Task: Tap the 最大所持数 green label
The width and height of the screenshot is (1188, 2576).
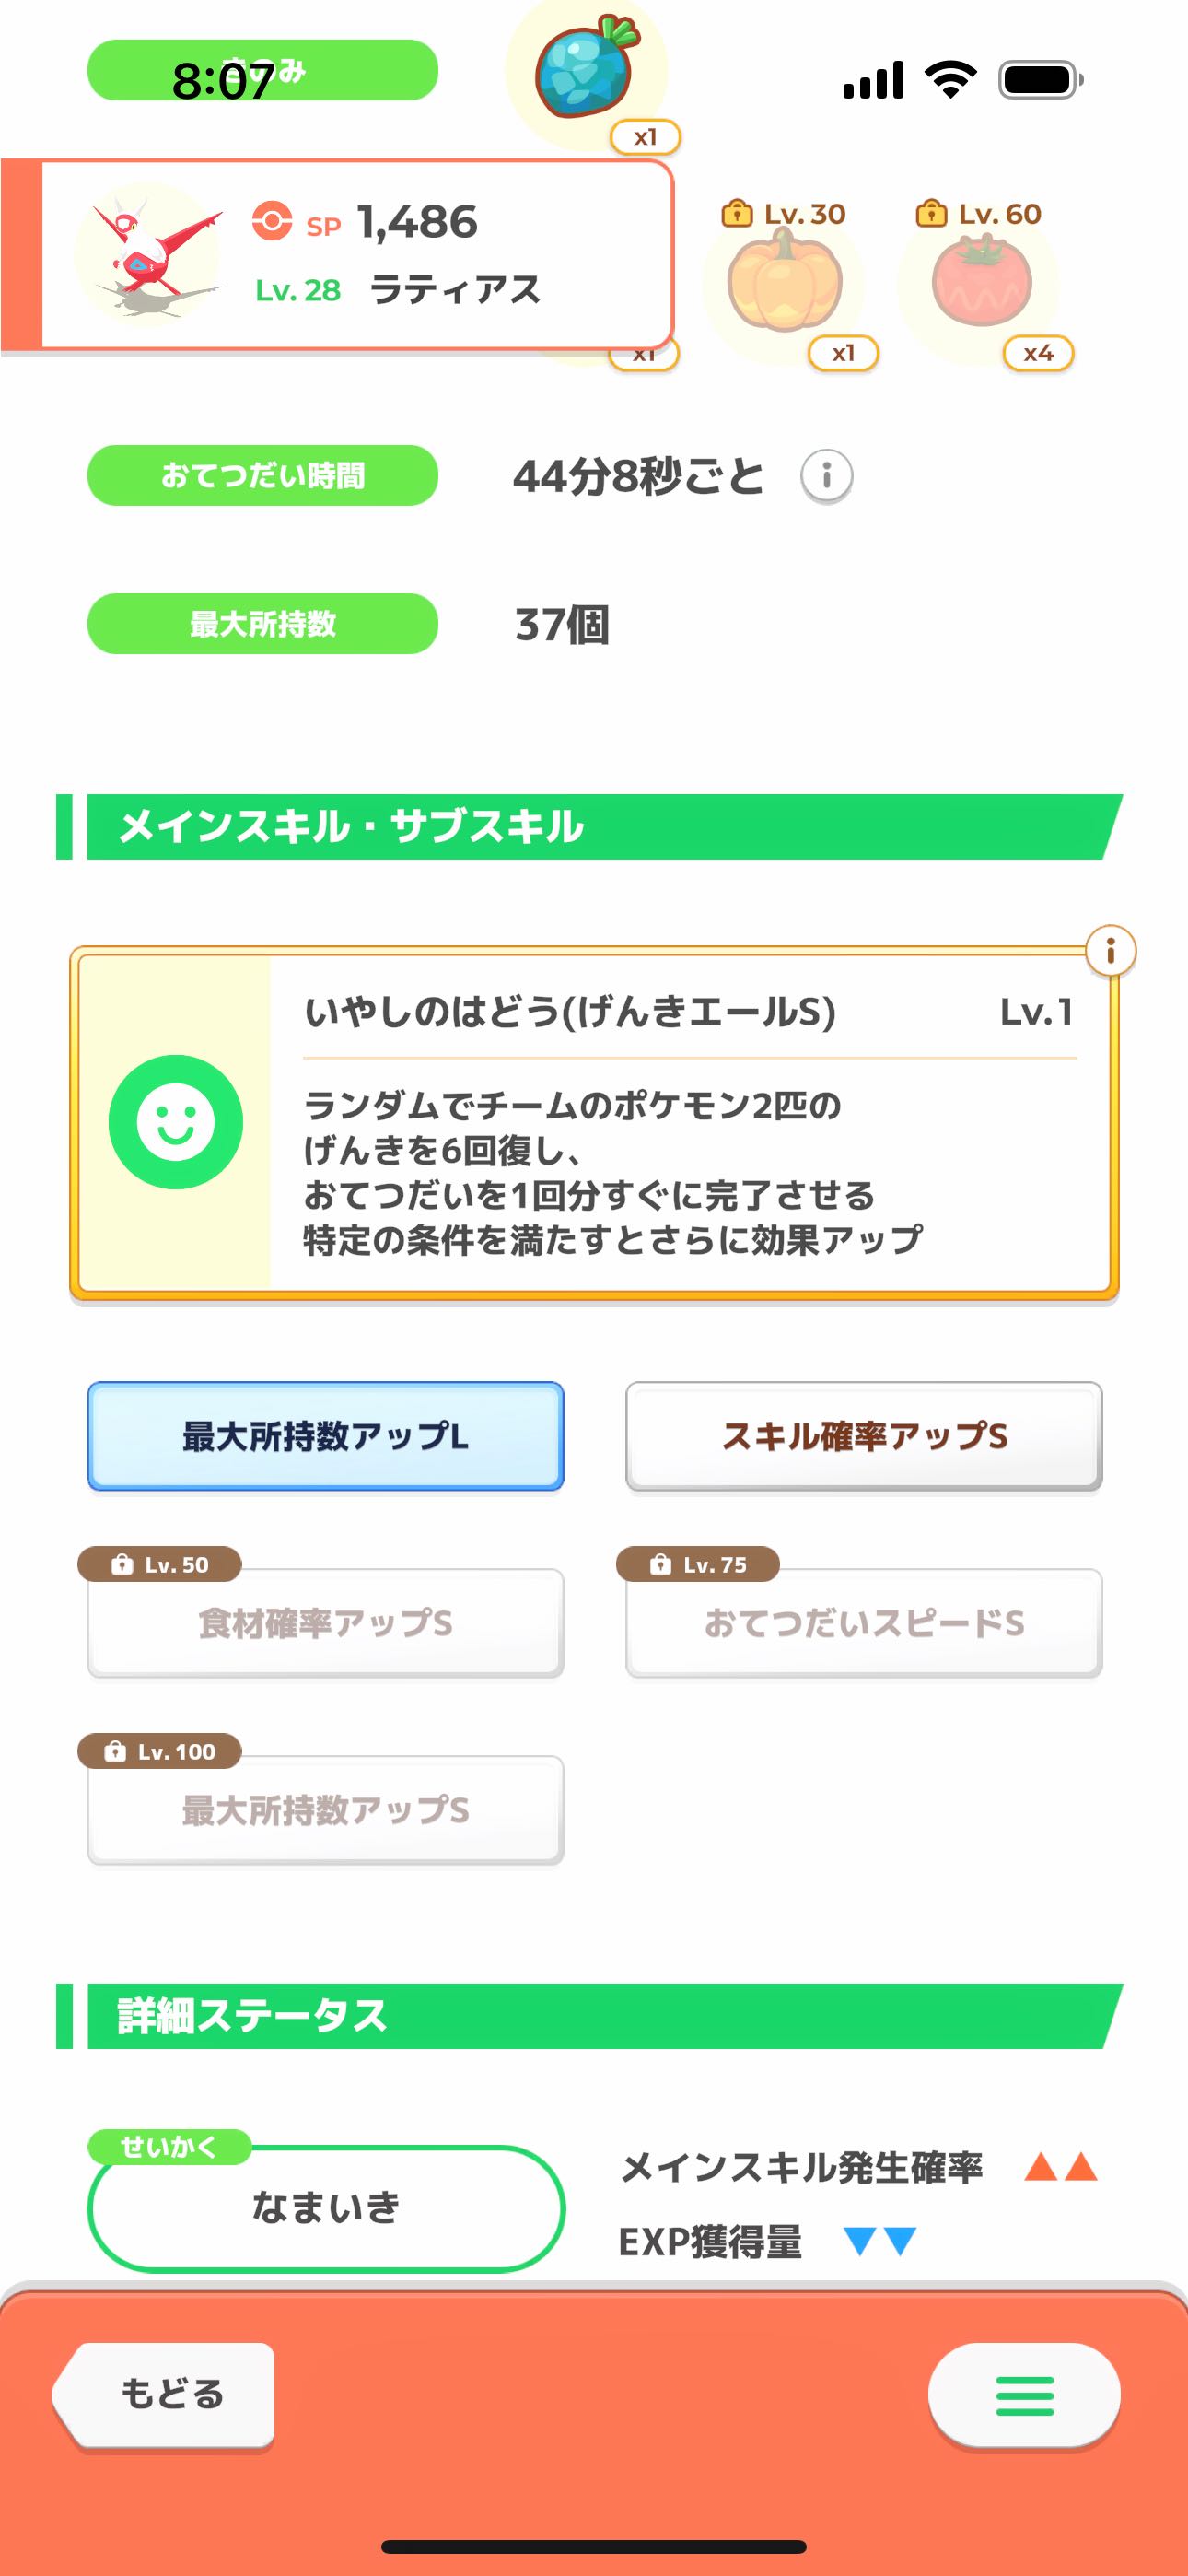Action: click(x=263, y=624)
